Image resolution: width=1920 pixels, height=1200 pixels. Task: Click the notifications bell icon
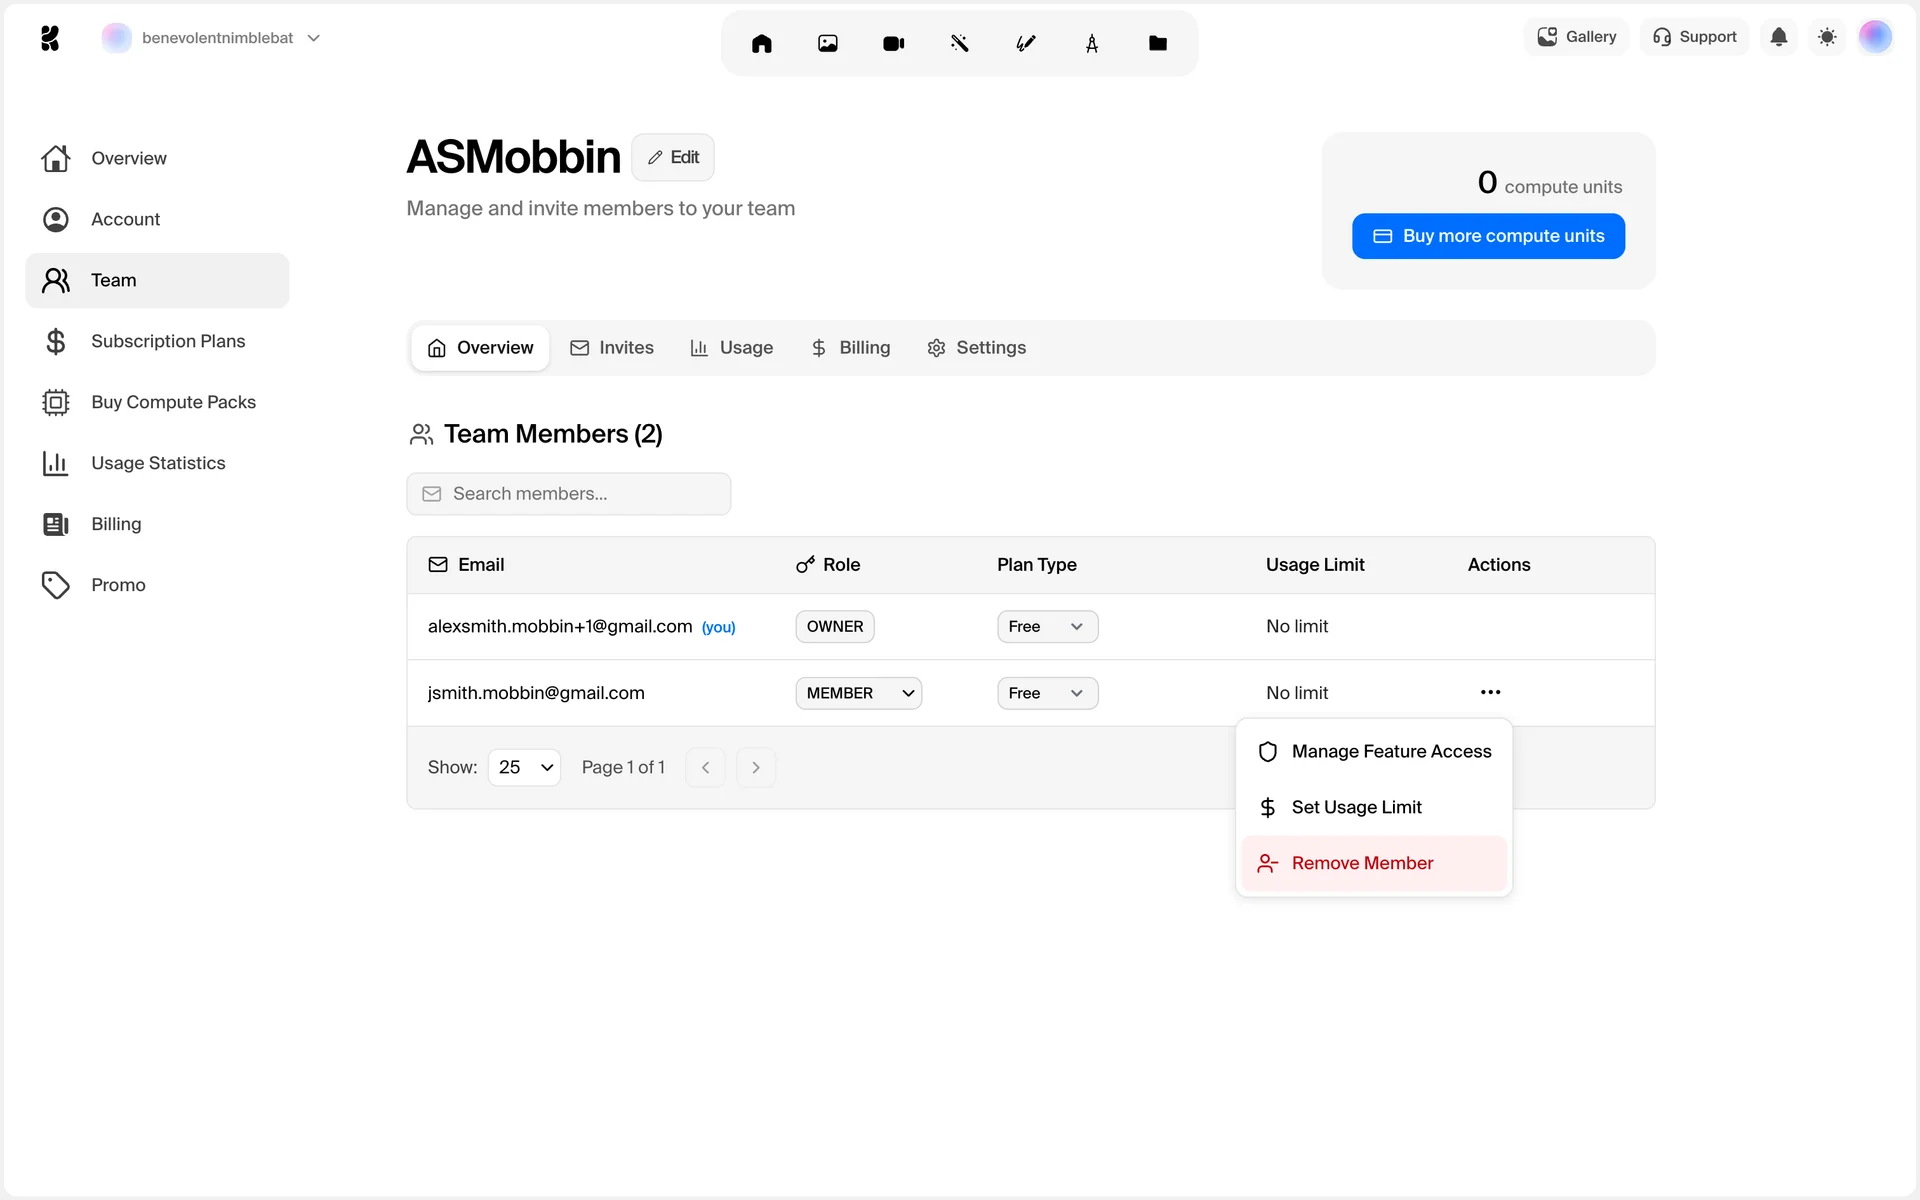tap(1778, 37)
